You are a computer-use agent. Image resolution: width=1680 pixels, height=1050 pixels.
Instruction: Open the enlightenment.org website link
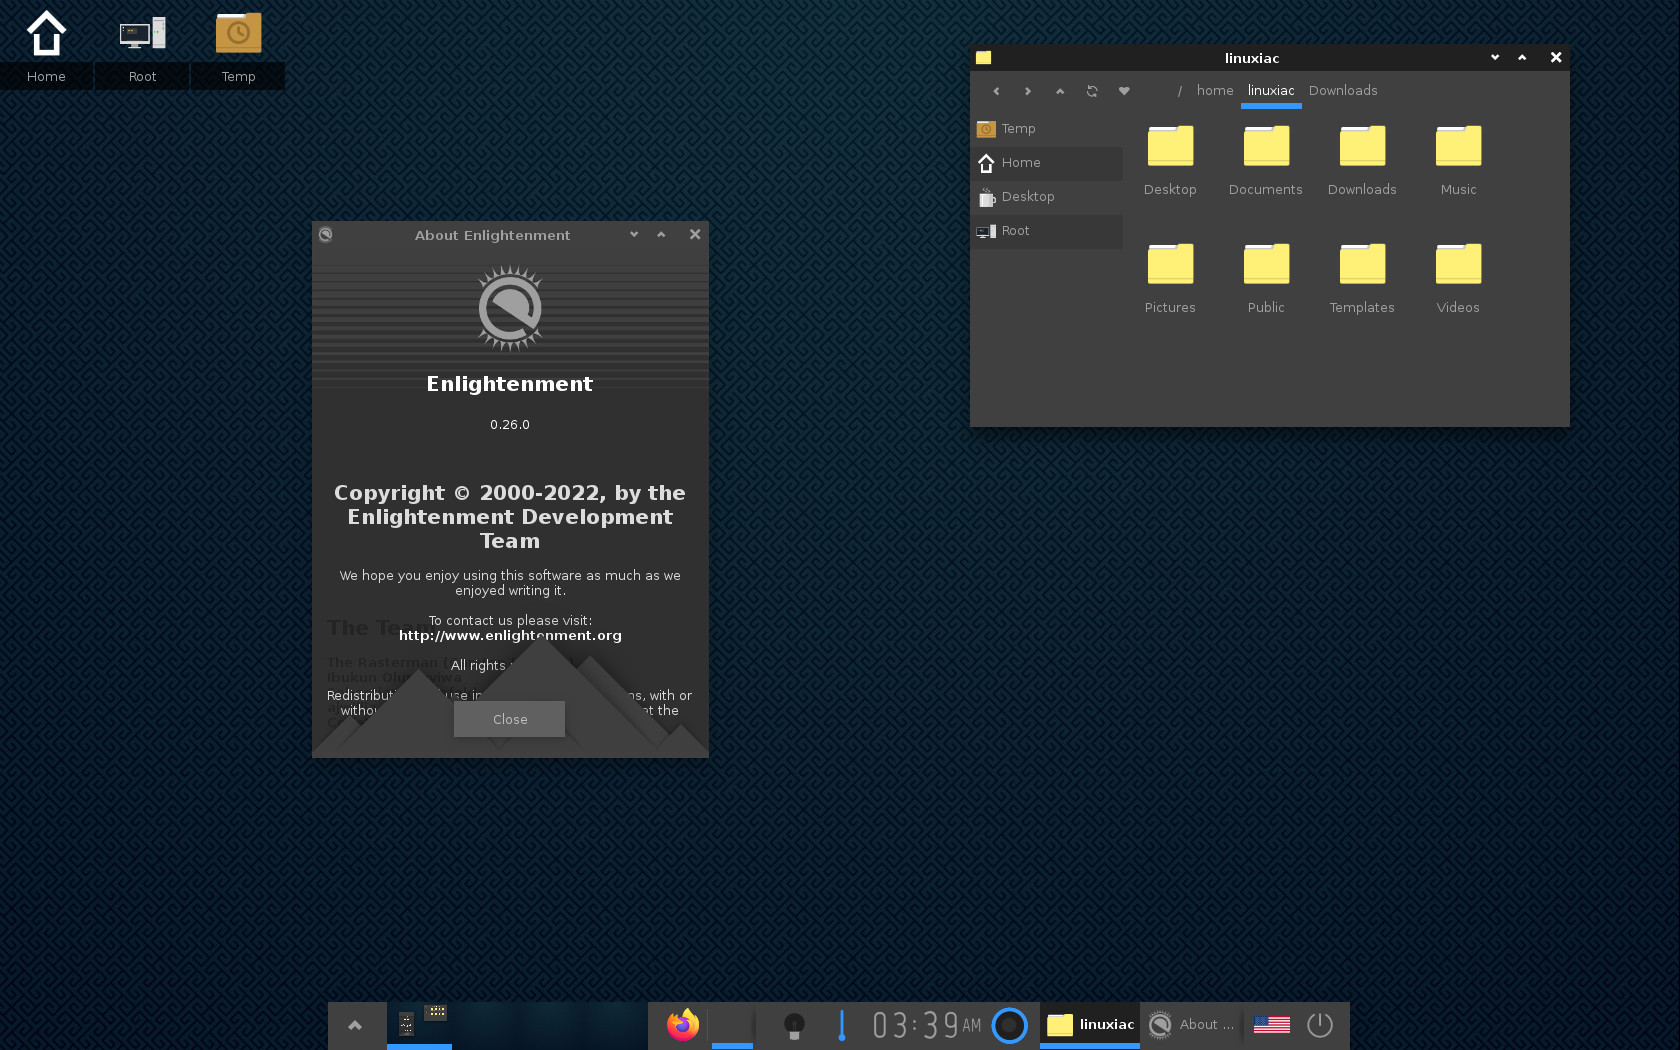pyautogui.click(x=510, y=636)
